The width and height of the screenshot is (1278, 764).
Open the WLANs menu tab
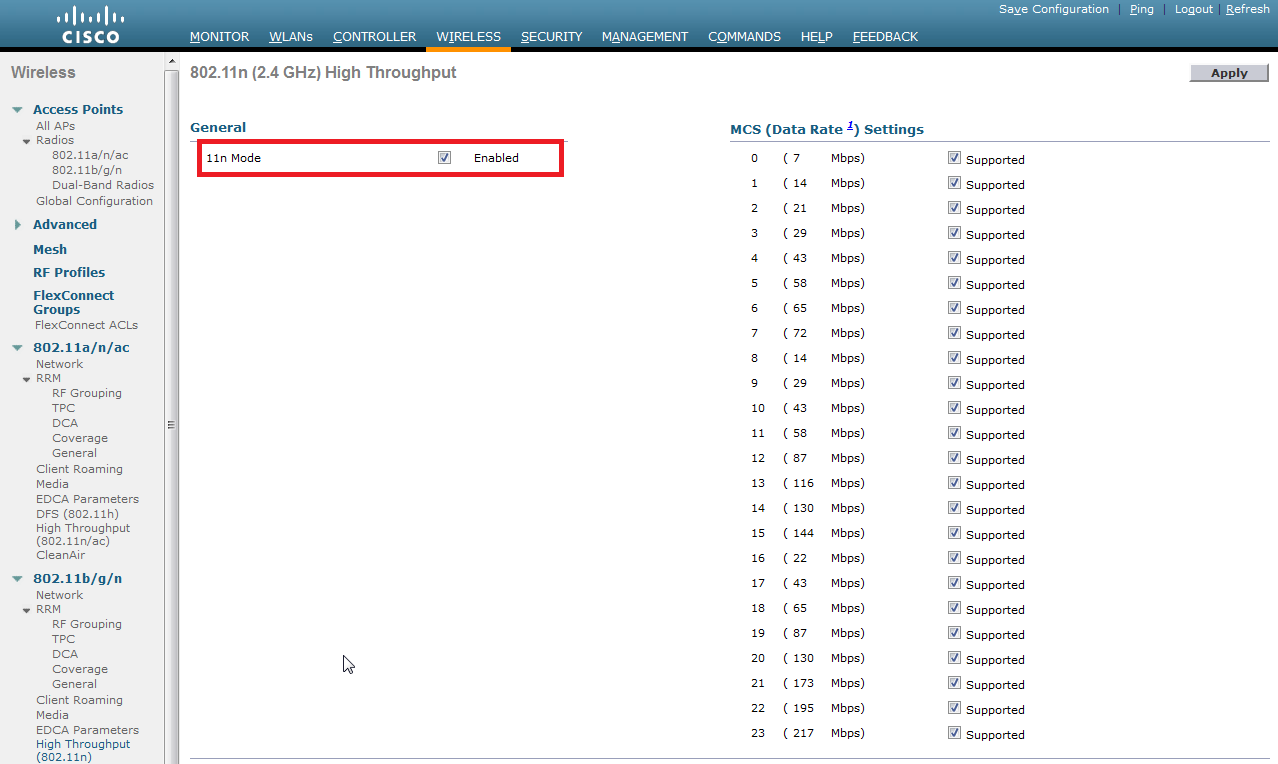[291, 37]
